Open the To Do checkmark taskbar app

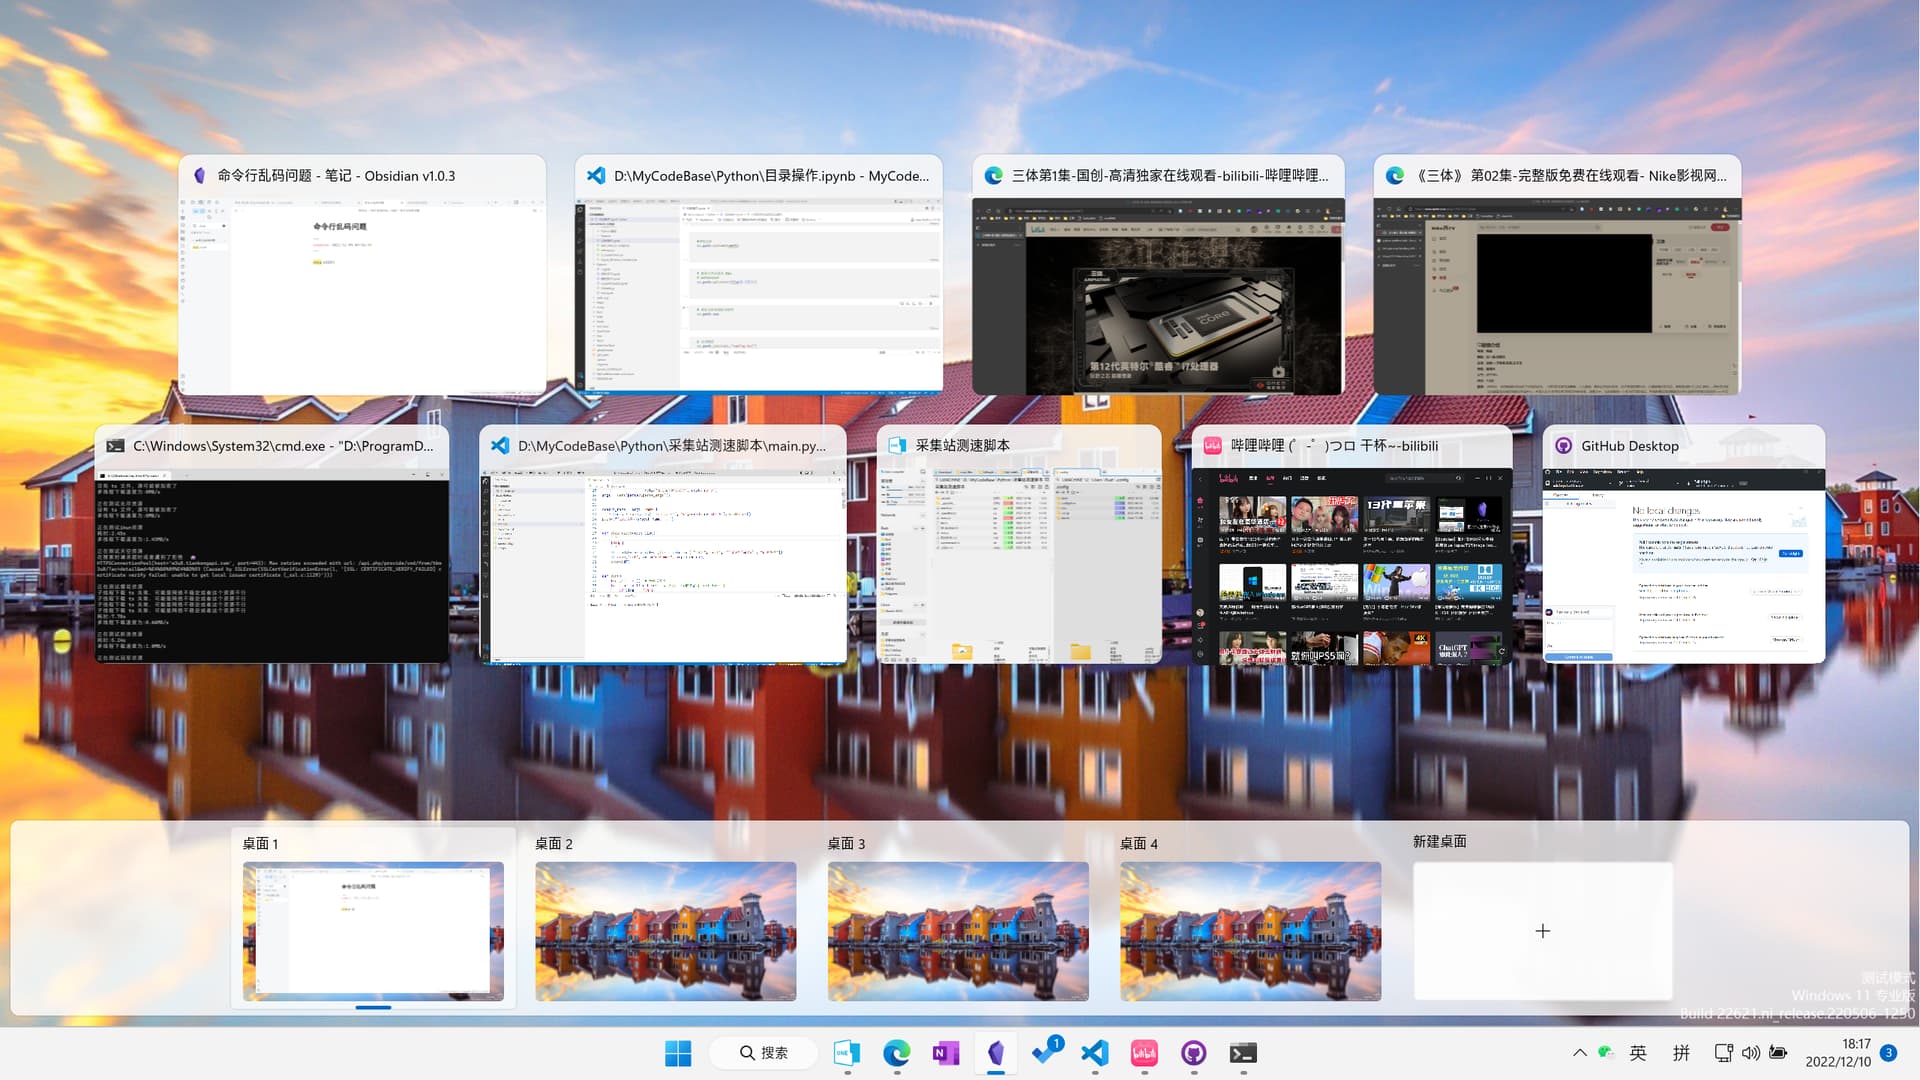point(1046,1053)
